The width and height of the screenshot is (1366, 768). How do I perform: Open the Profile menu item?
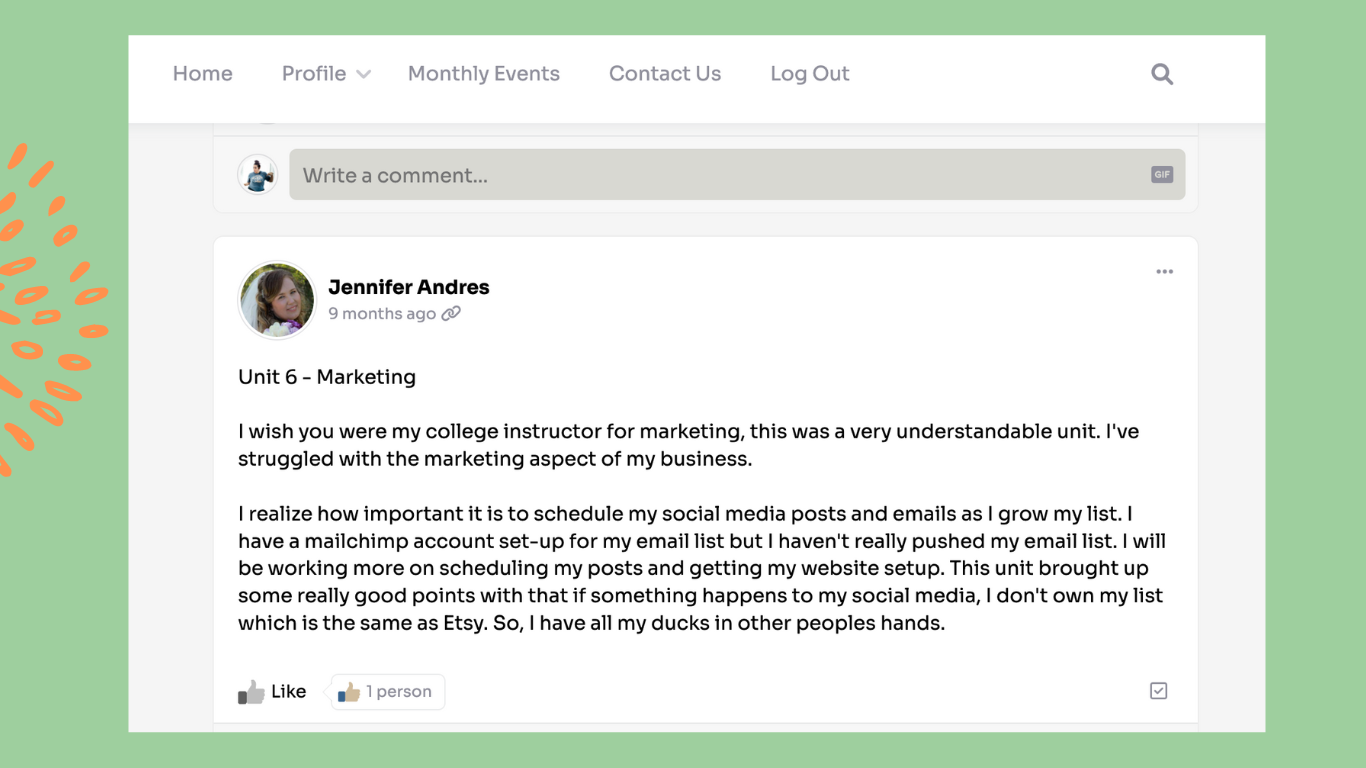pos(313,74)
